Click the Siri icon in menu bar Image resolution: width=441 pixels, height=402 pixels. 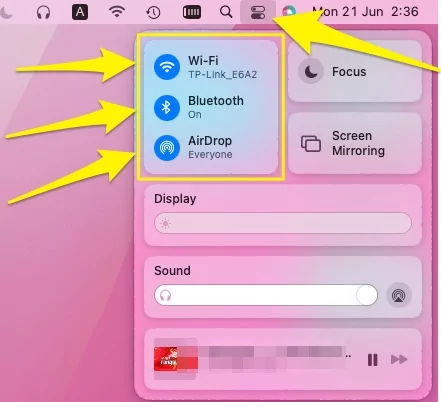[x=289, y=12]
